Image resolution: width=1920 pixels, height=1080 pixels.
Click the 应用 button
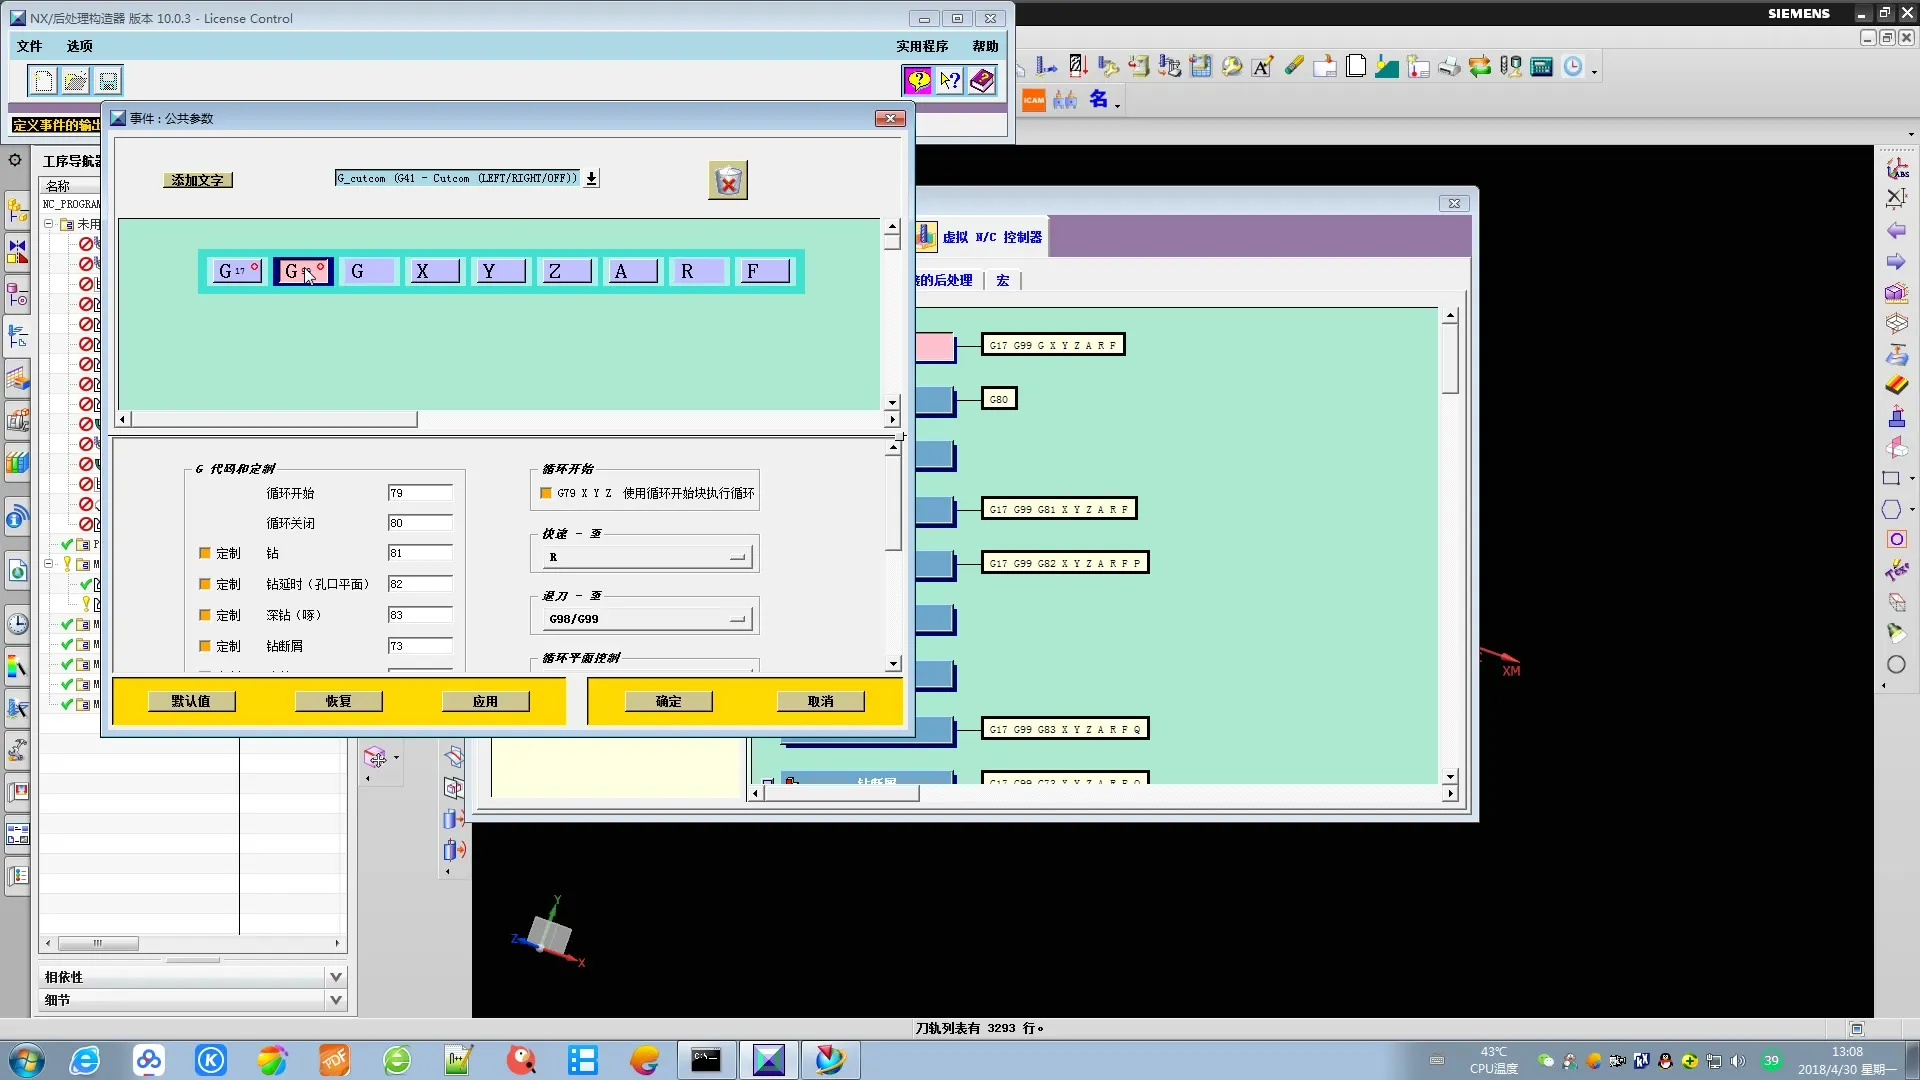click(x=485, y=701)
